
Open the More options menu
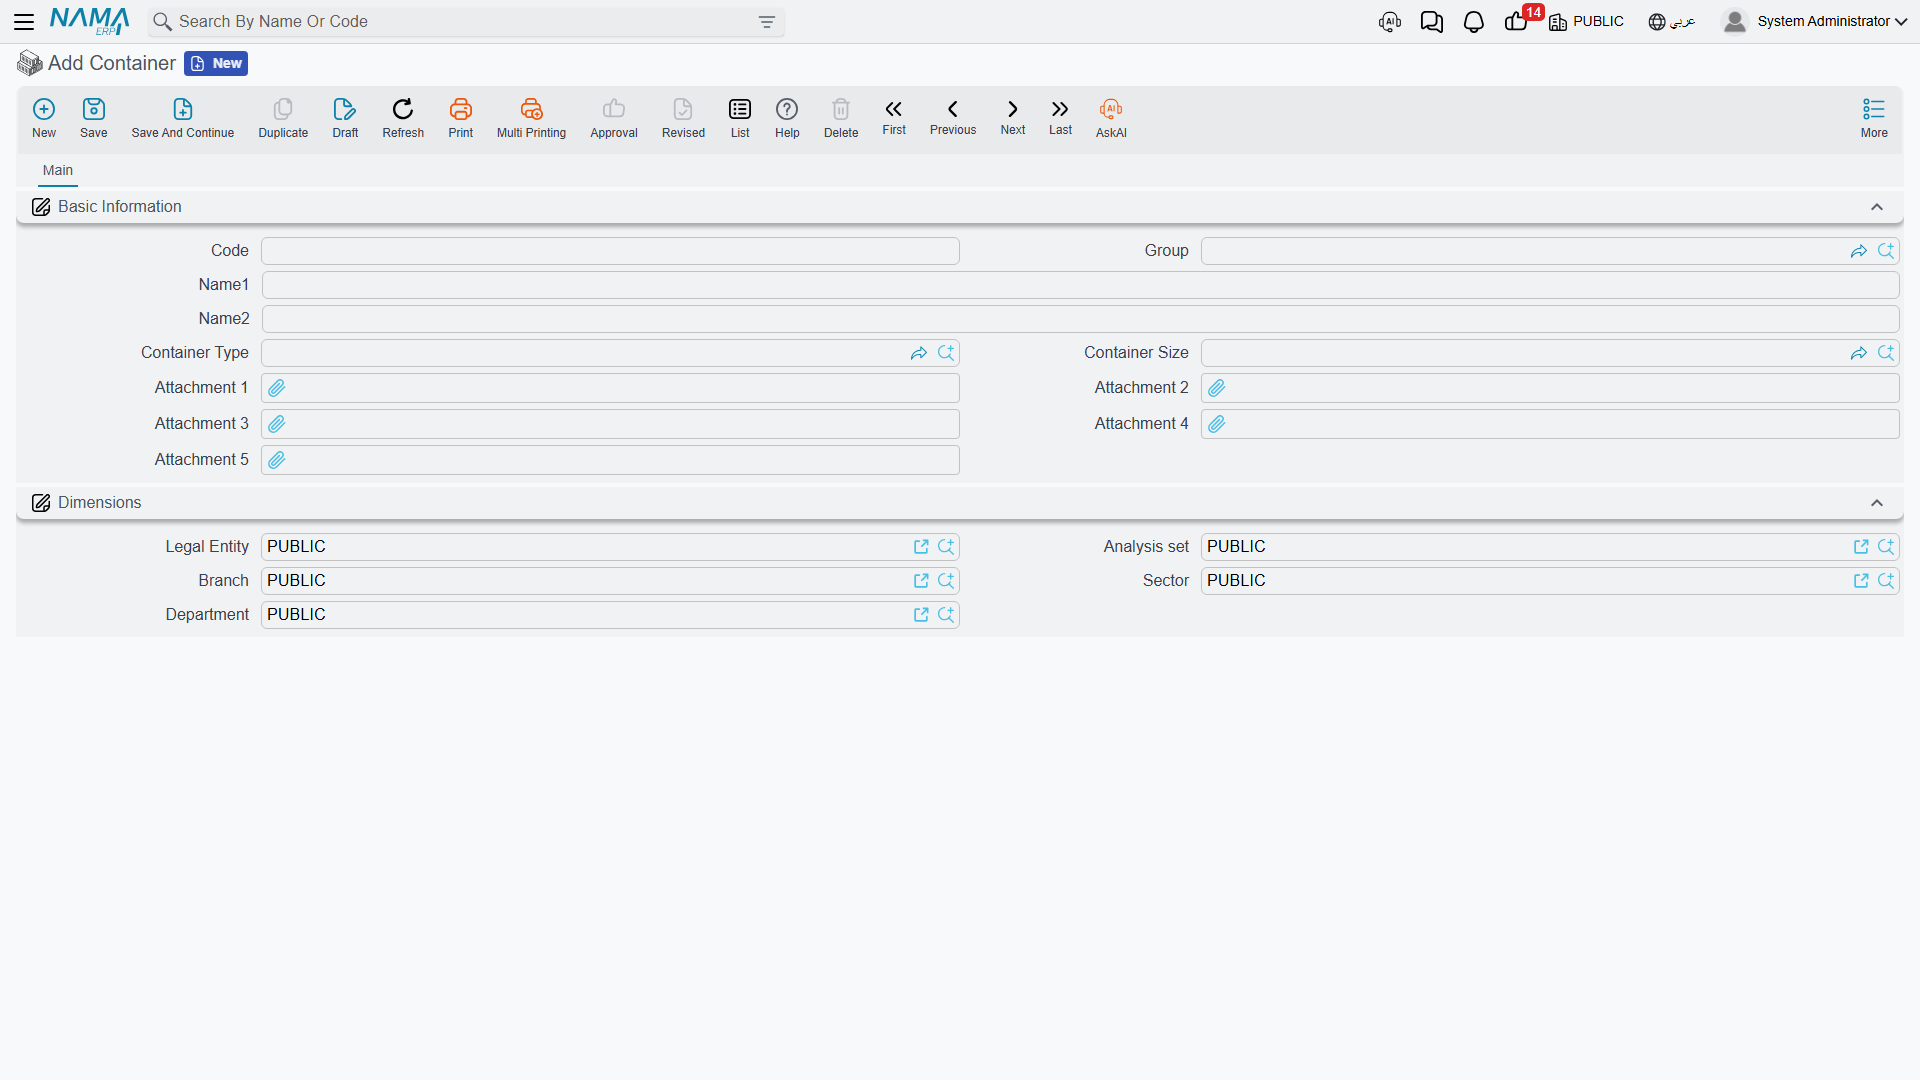click(x=1874, y=118)
